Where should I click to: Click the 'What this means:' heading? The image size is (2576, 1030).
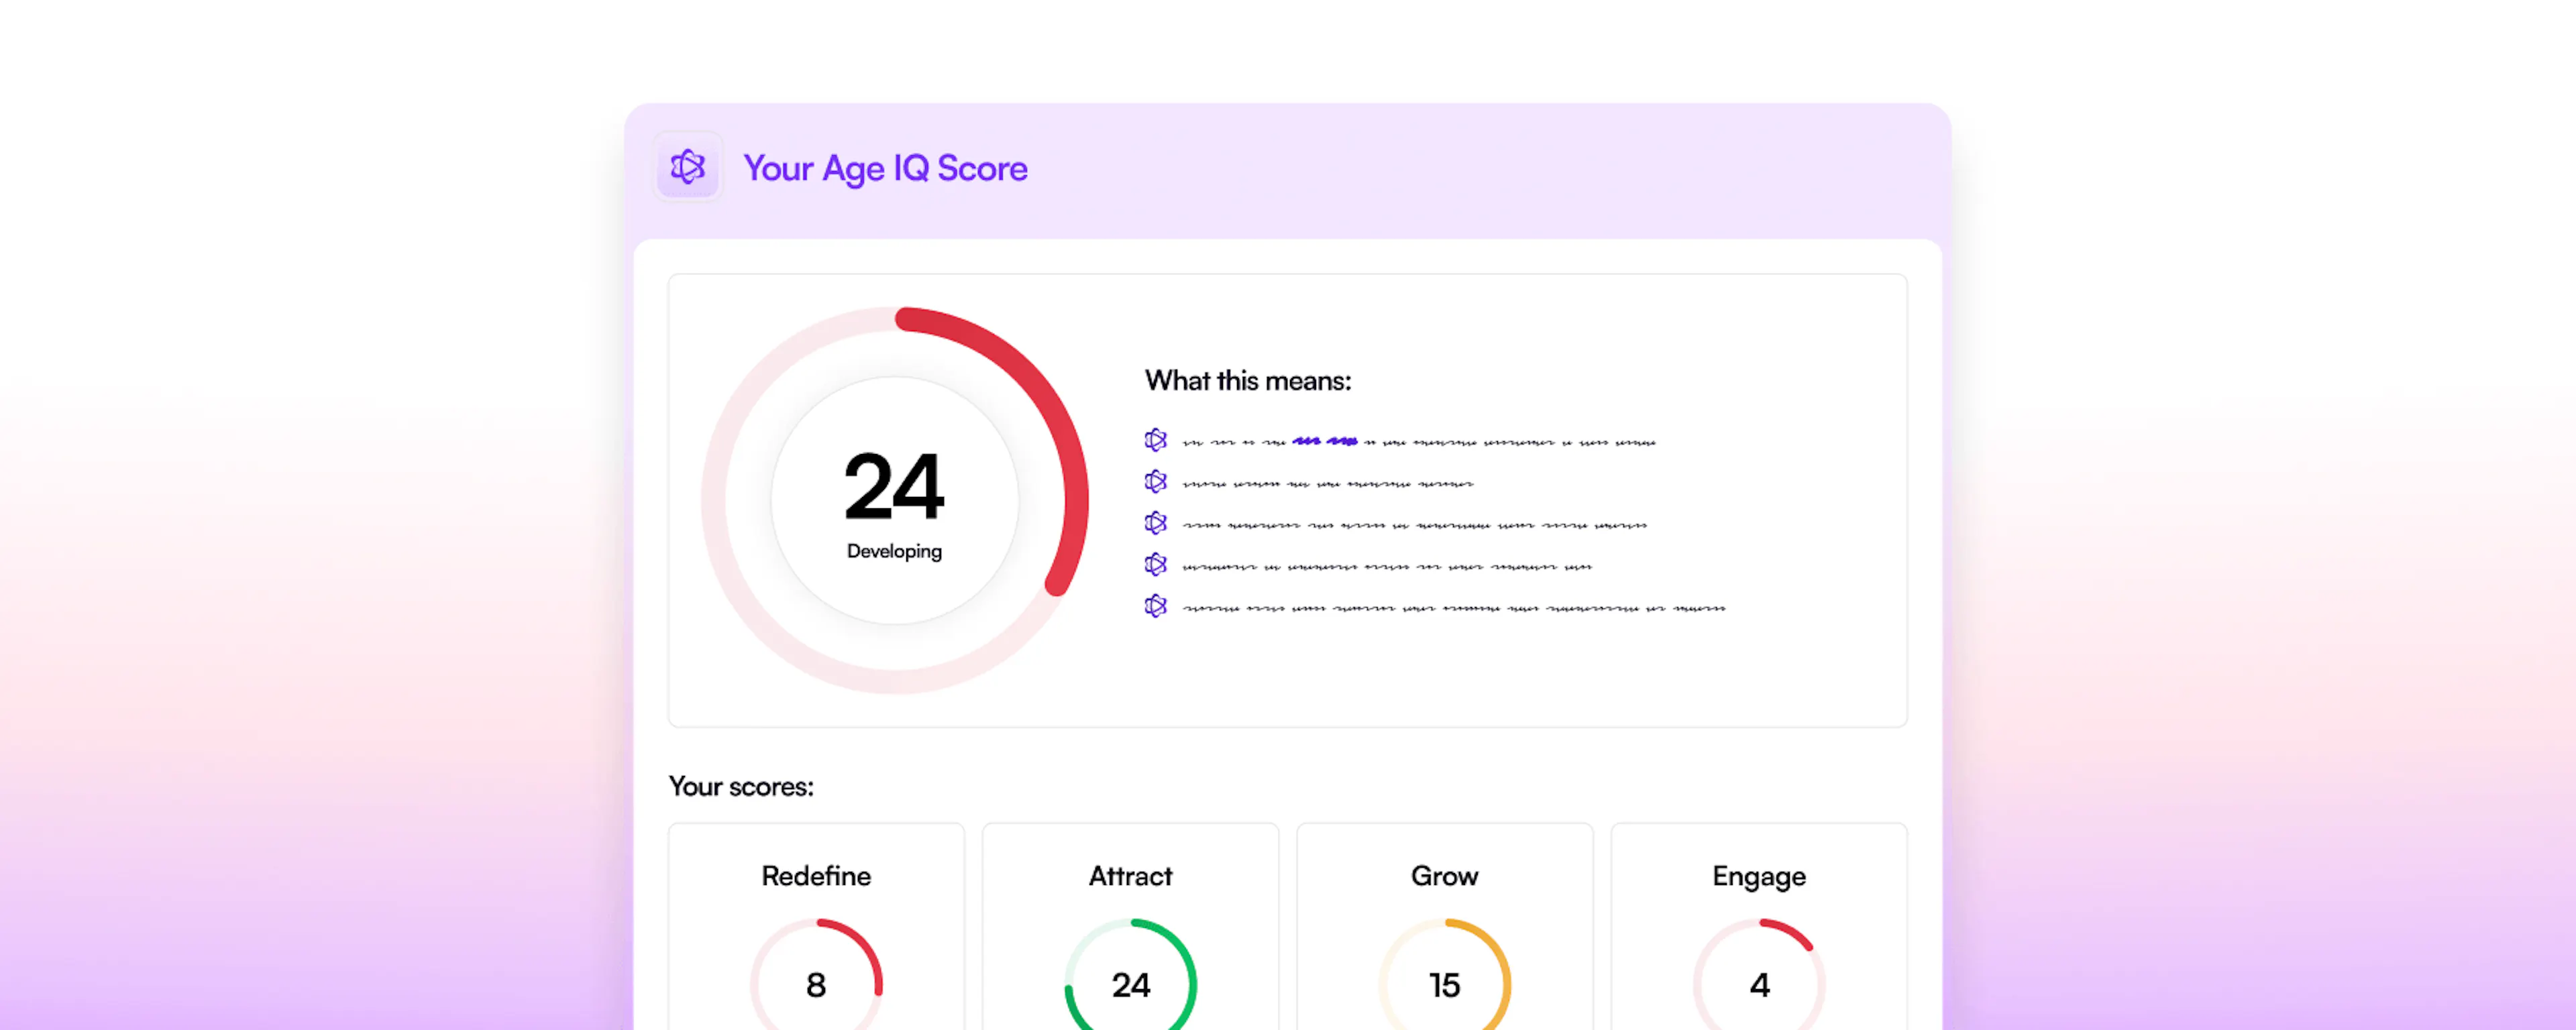click(x=1248, y=381)
